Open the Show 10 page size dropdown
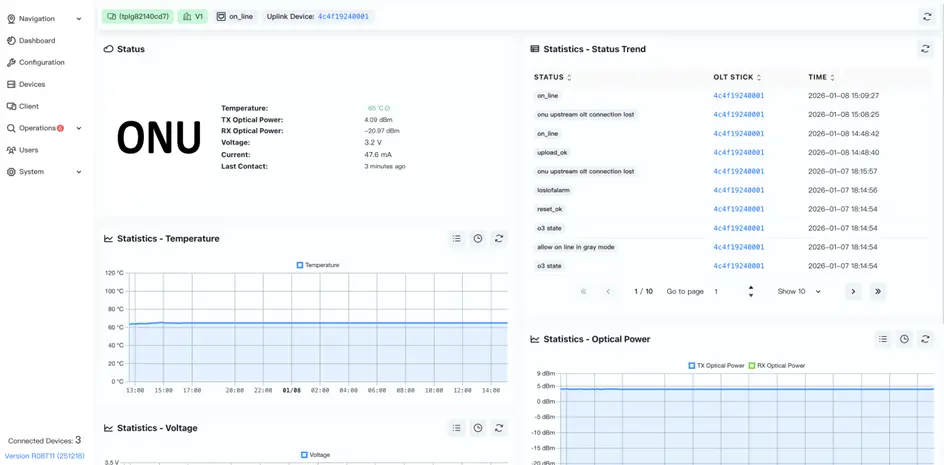The image size is (944, 465). pos(799,292)
